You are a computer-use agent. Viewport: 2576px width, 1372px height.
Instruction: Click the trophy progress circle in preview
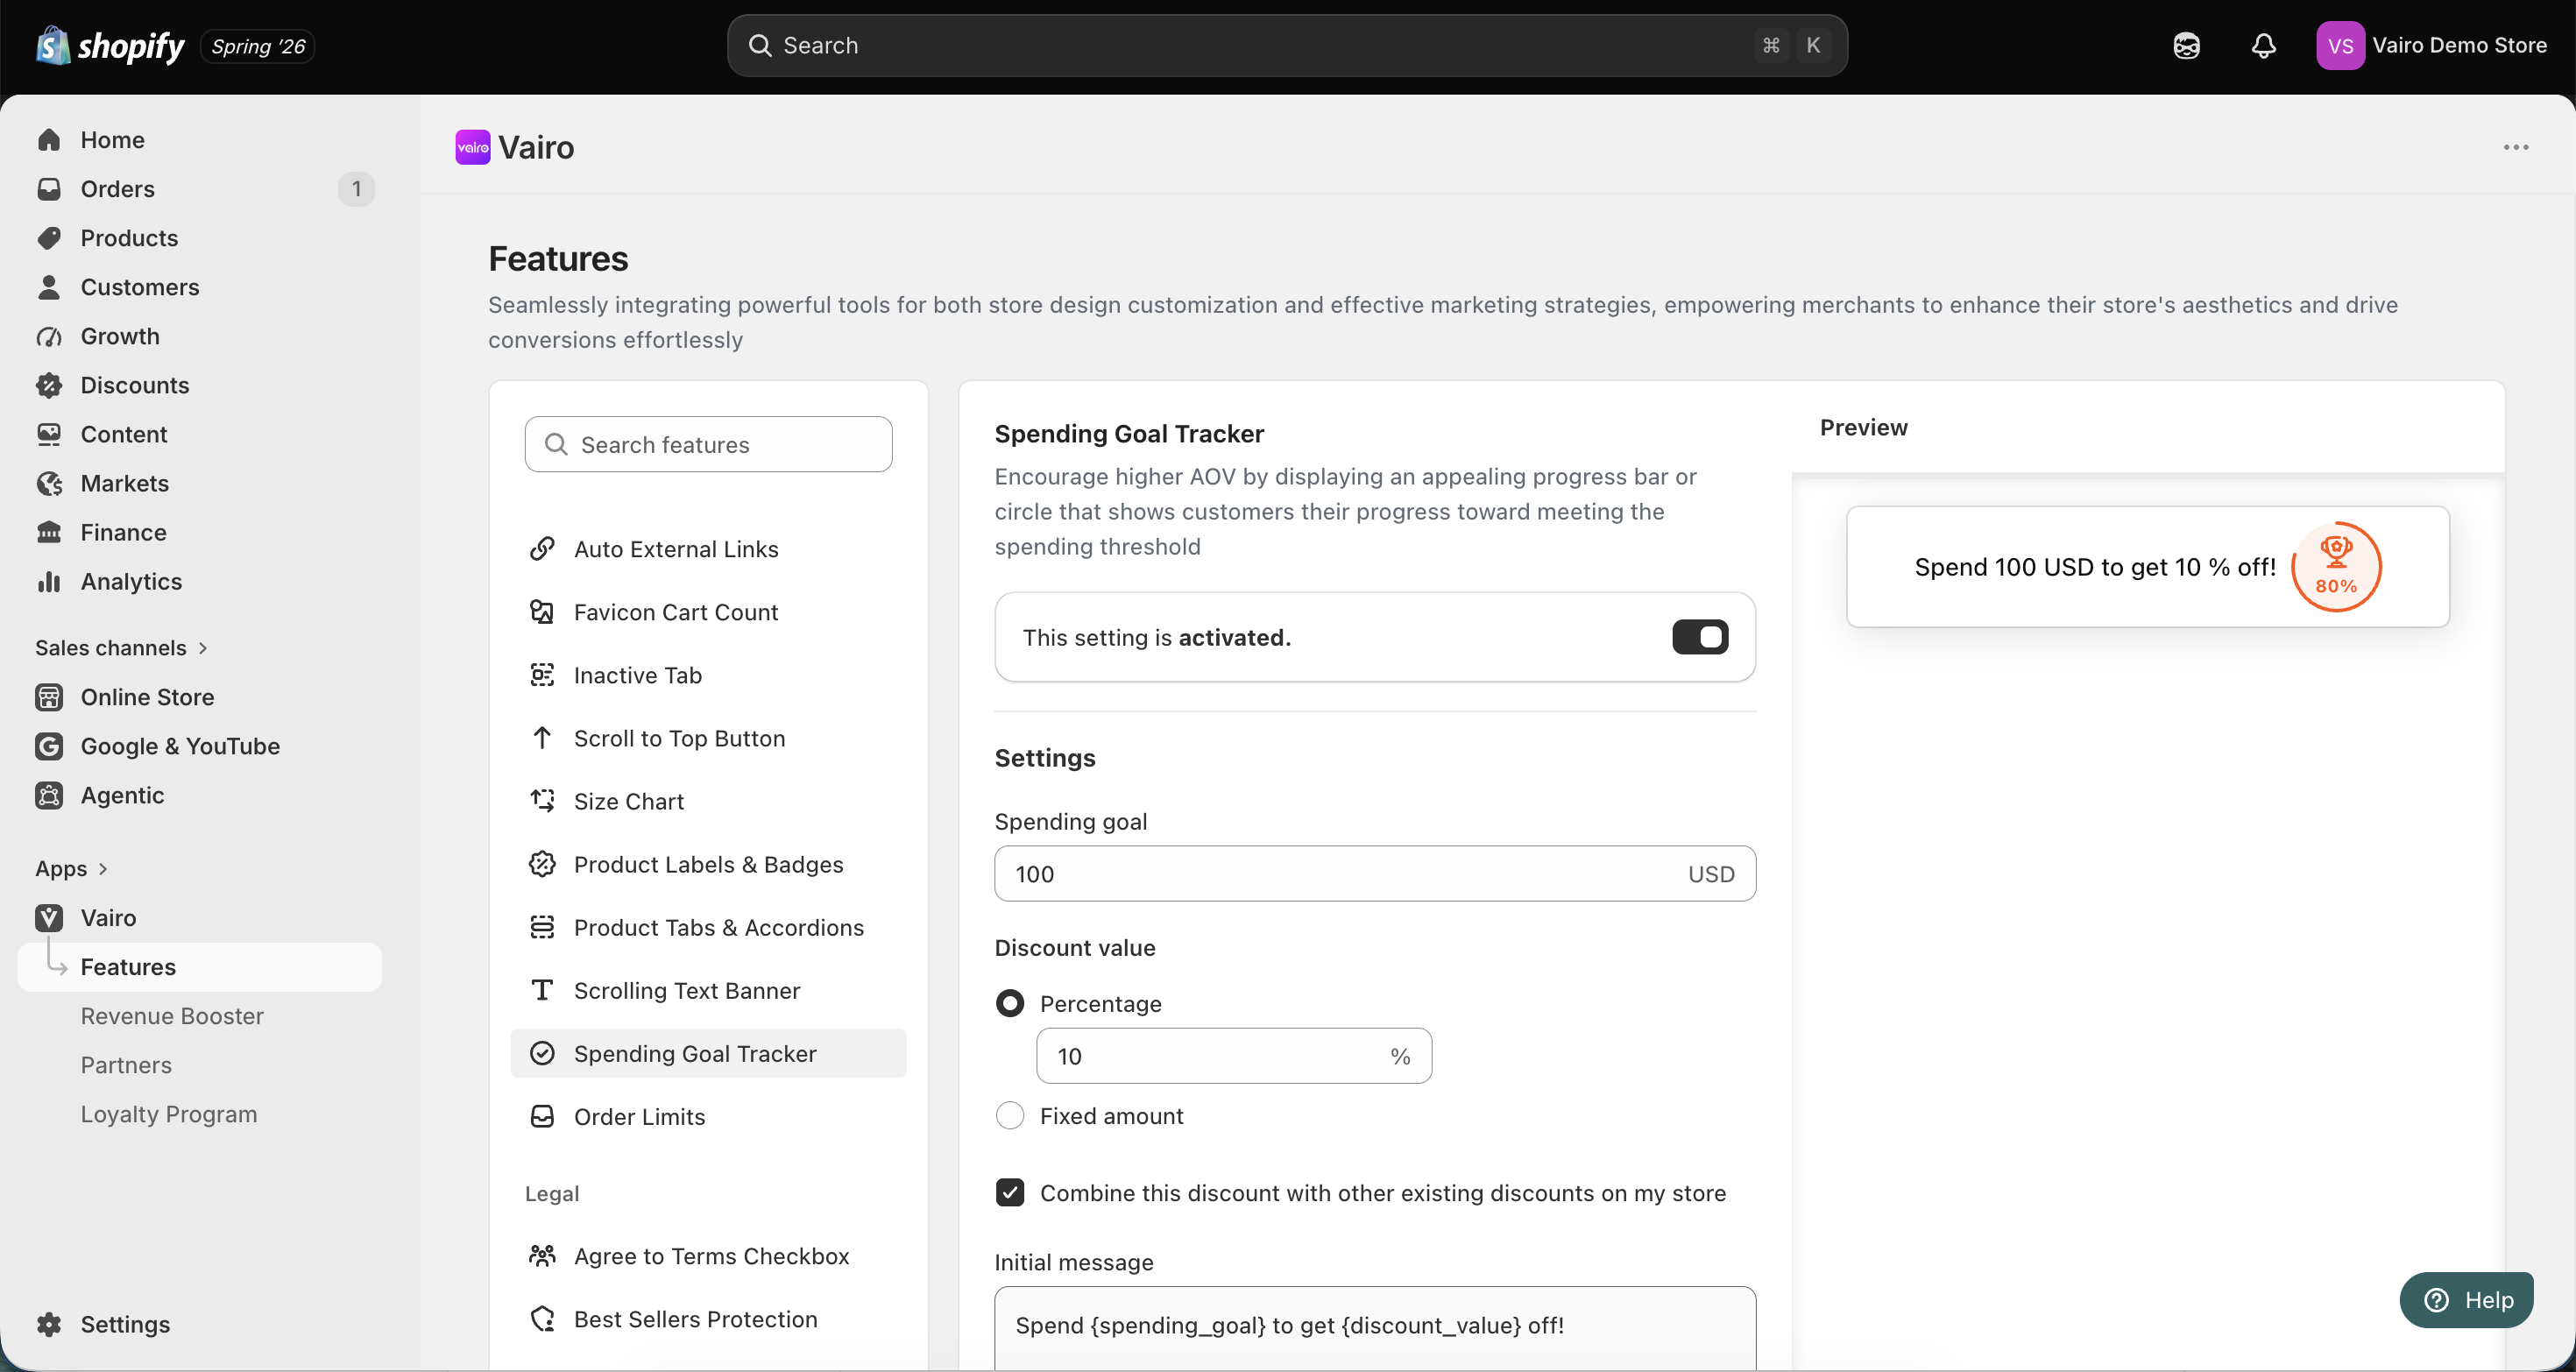2336,567
